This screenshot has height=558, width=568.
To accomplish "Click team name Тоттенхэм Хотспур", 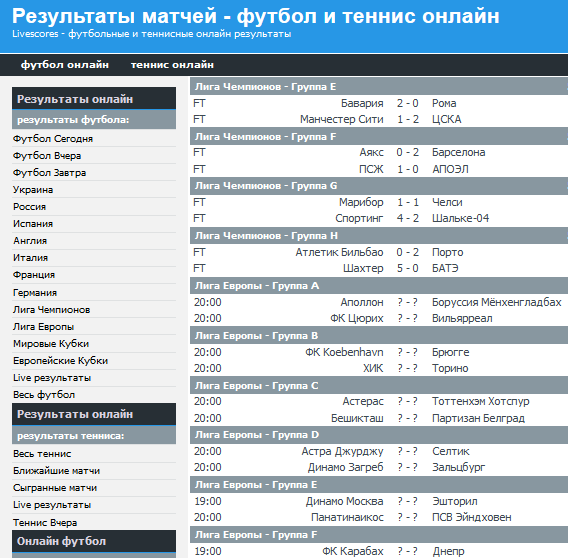I will point(481,401).
